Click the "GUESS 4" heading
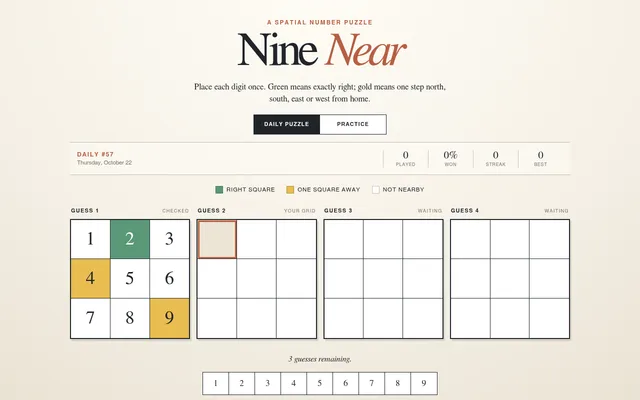Screen dimensions: 640x400 (465, 211)
